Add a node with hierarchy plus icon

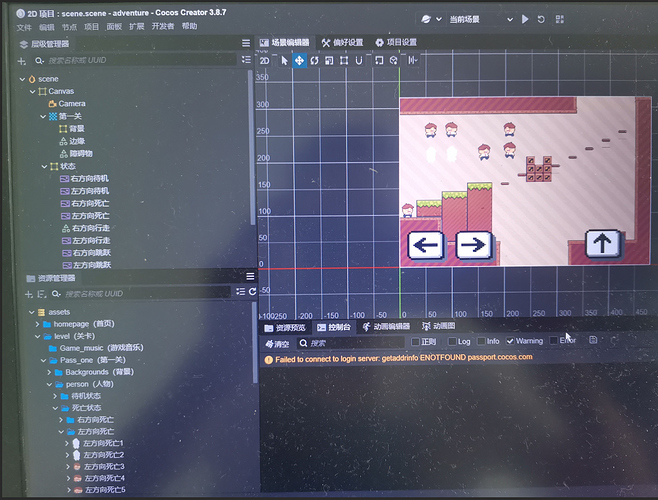[x=22, y=61]
